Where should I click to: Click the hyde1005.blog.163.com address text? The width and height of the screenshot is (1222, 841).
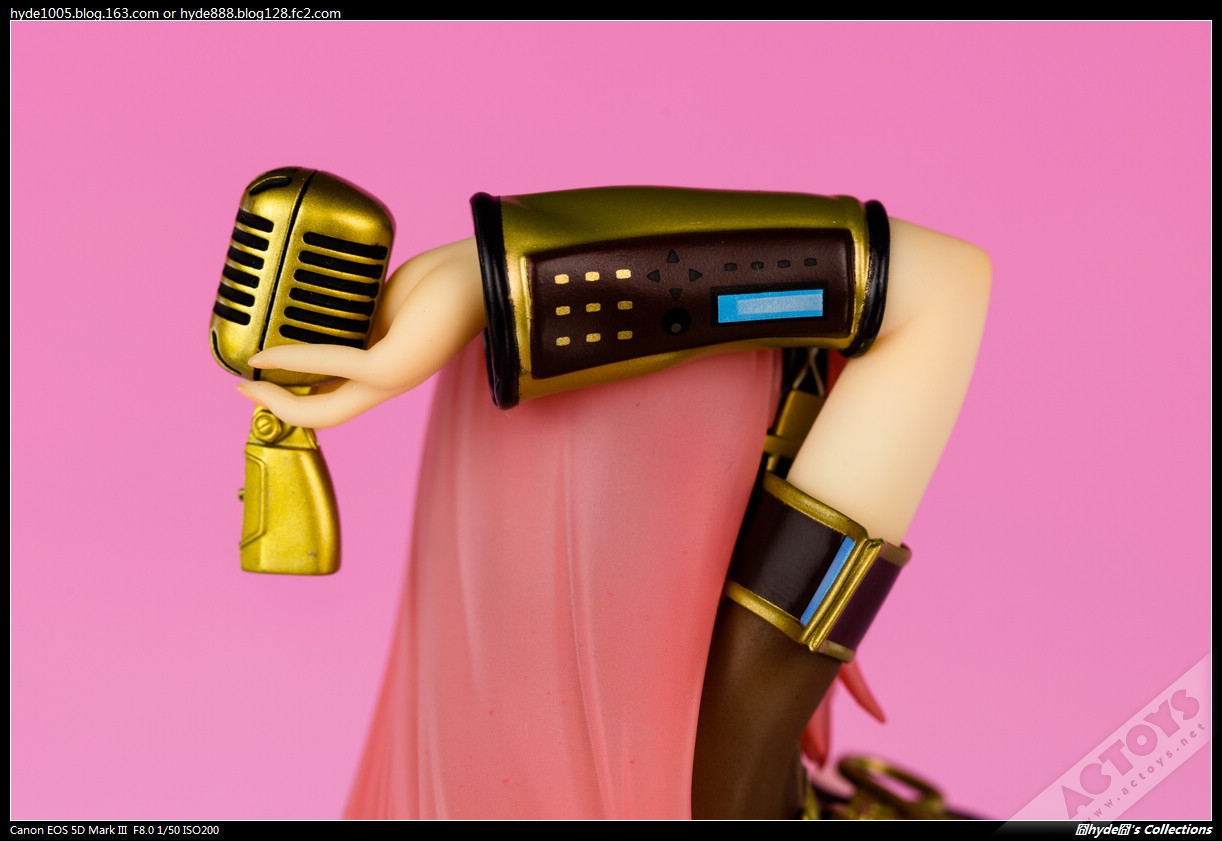[x=84, y=13]
